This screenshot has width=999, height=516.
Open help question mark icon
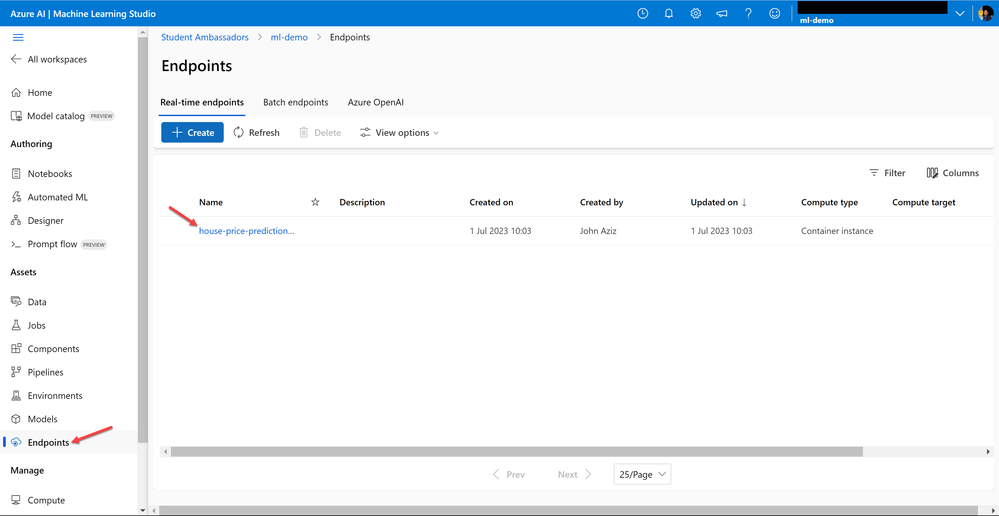(x=749, y=13)
